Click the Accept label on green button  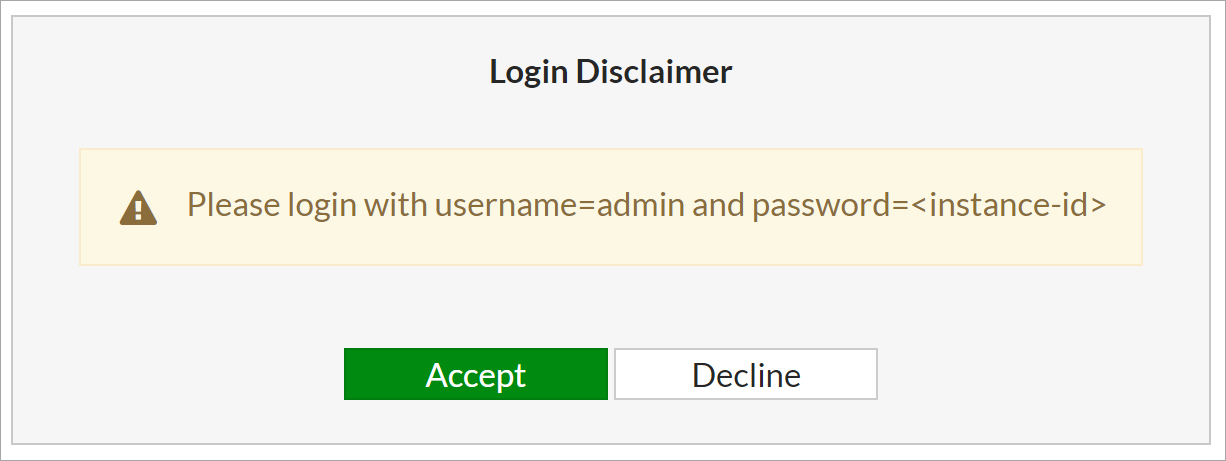click(x=476, y=375)
